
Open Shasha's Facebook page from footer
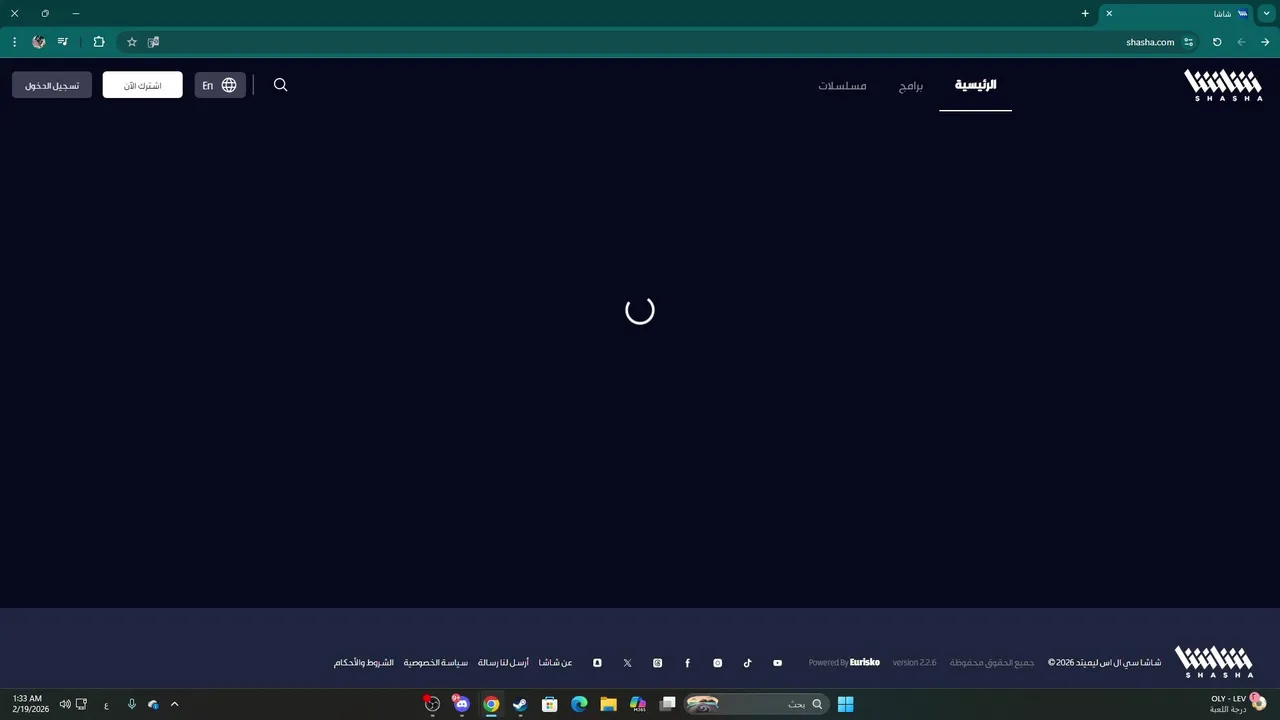(687, 663)
